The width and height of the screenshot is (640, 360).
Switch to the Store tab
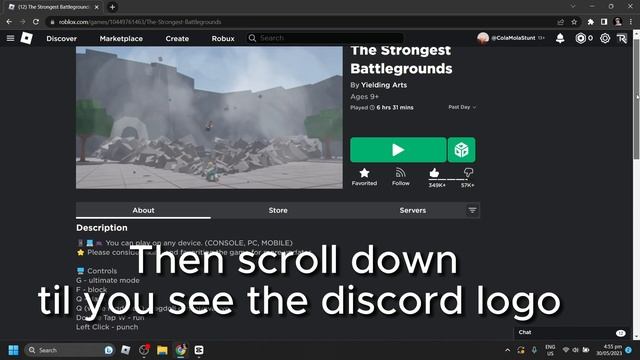pos(278,210)
